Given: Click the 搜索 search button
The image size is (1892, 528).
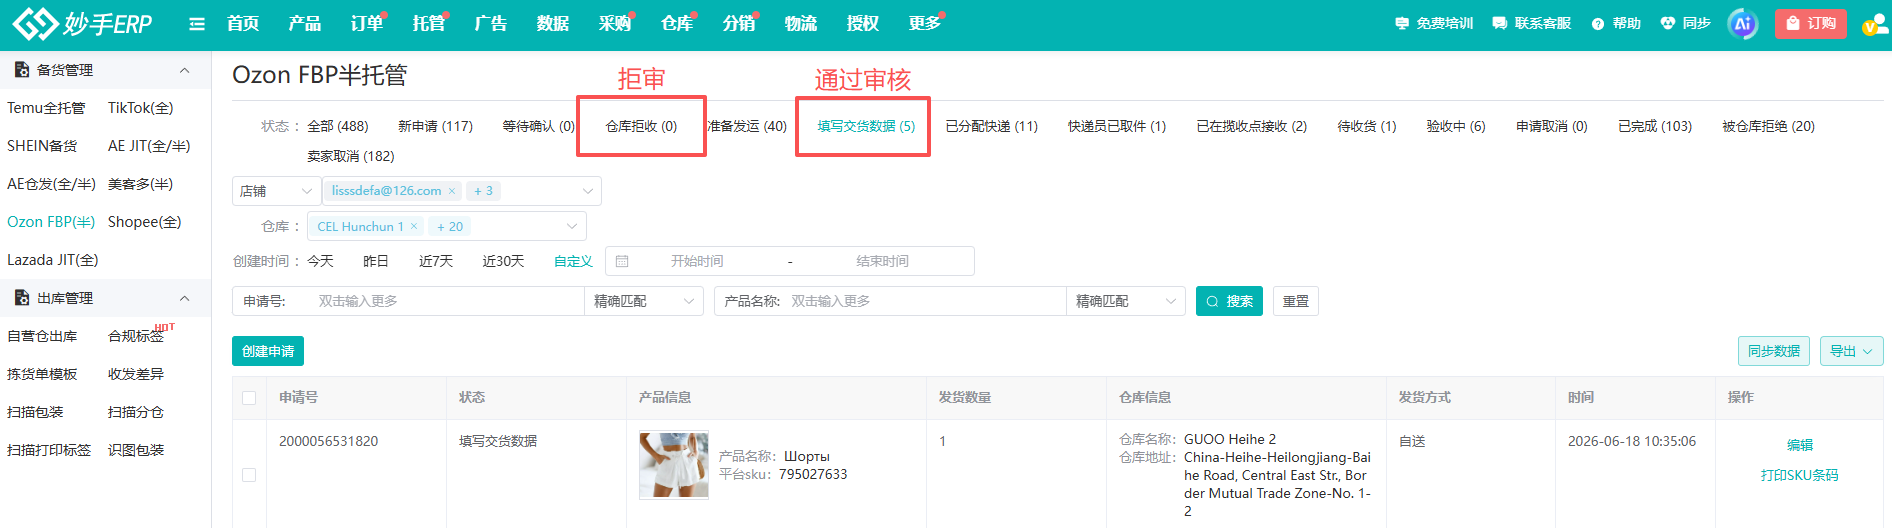Looking at the screenshot, I should [1229, 301].
